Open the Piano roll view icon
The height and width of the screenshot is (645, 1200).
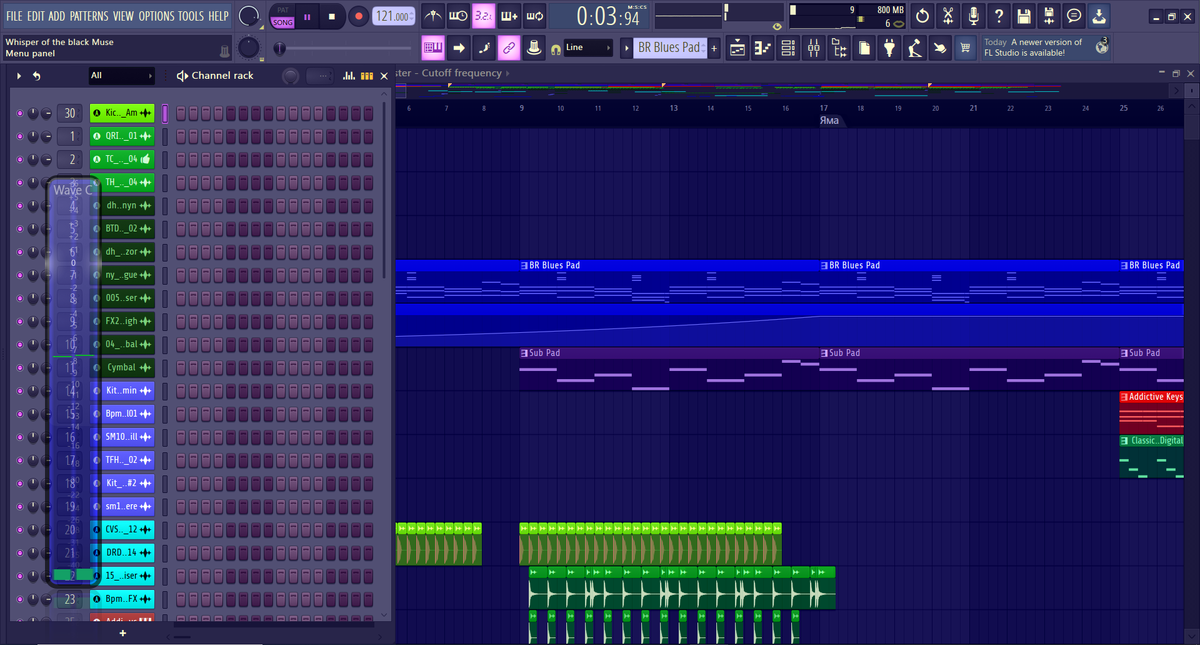tap(763, 47)
